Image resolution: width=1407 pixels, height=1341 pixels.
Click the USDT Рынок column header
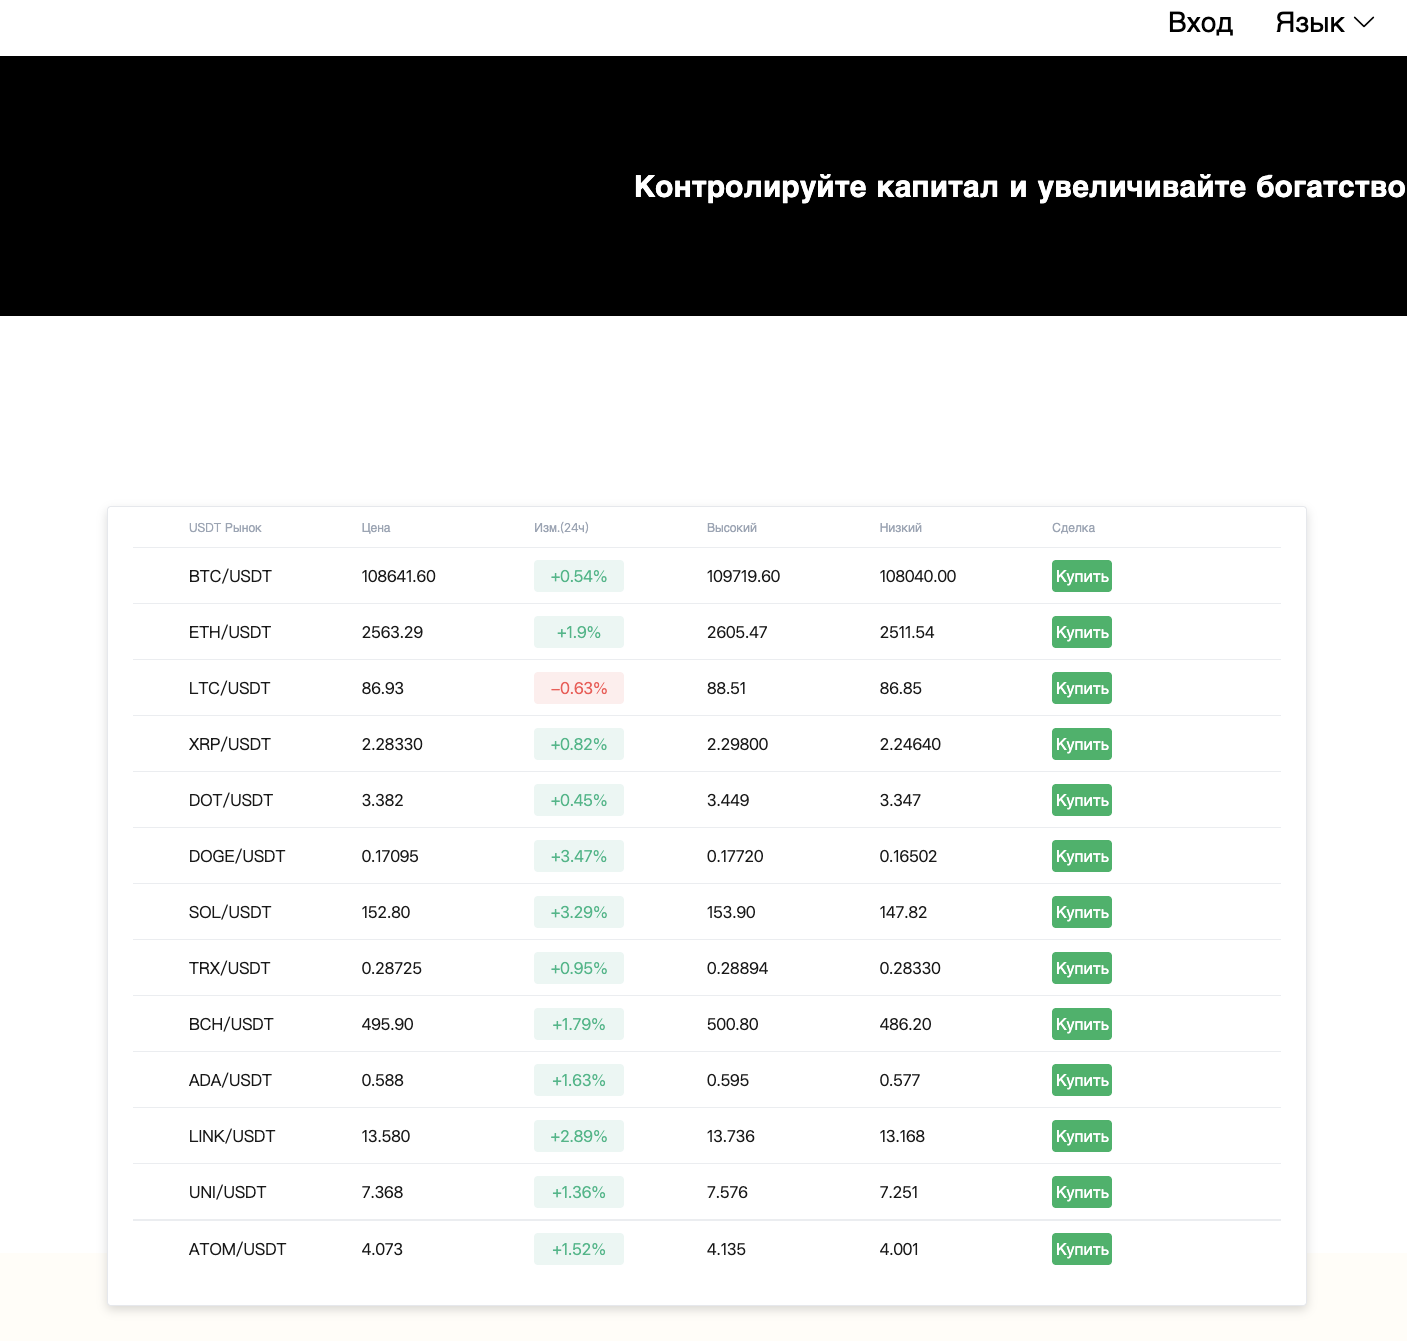point(225,528)
